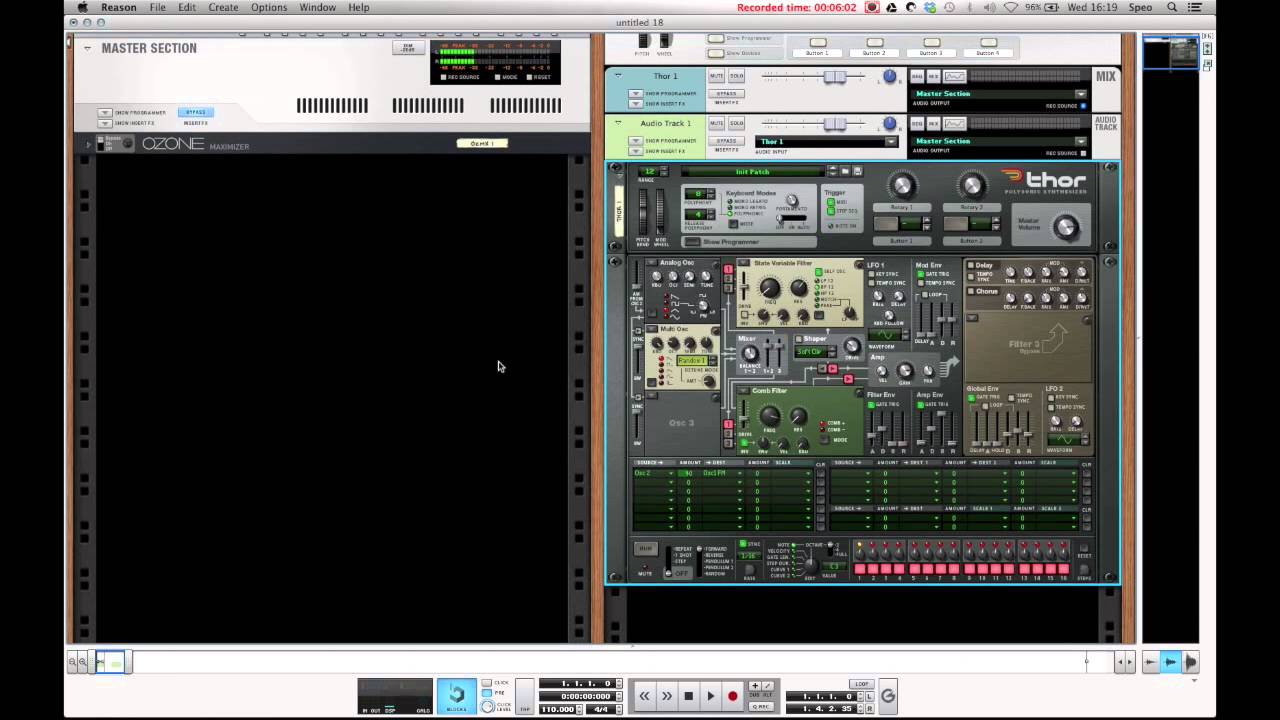Open Spotlight search in the menu bar
1280x720 pixels.
click(1173, 7)
